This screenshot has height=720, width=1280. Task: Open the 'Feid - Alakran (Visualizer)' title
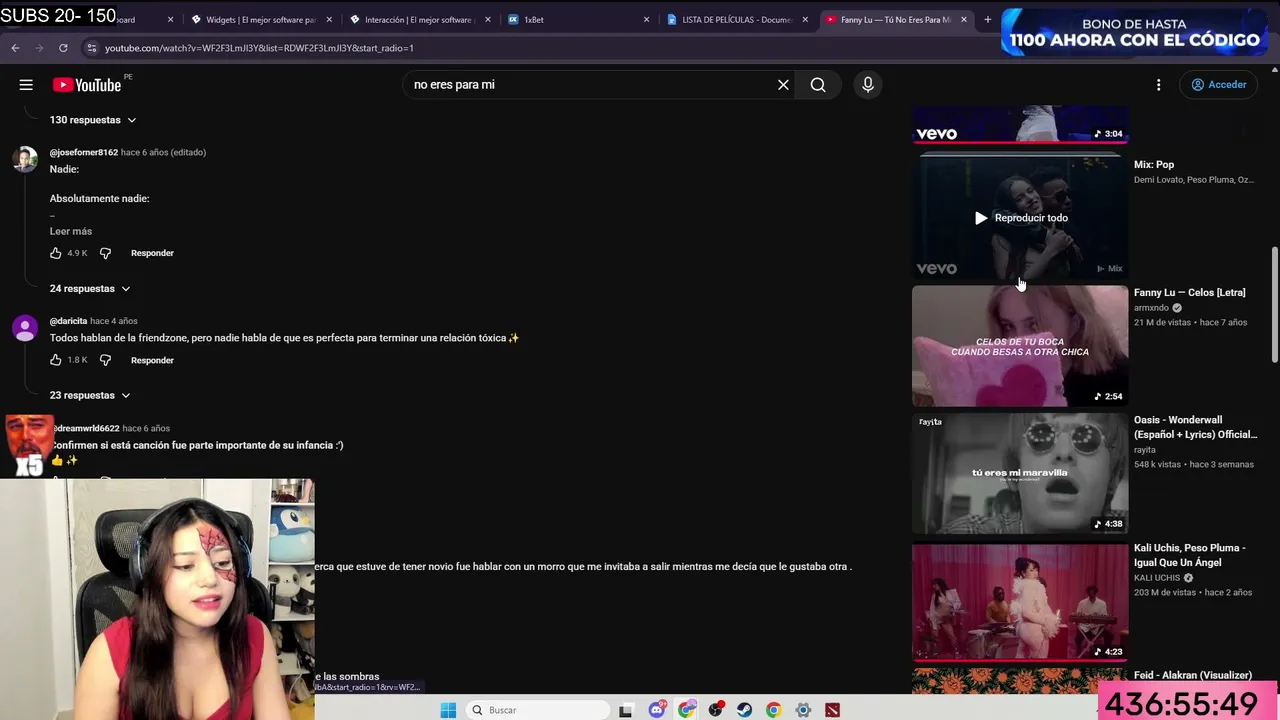click(x=1193, y=676)
